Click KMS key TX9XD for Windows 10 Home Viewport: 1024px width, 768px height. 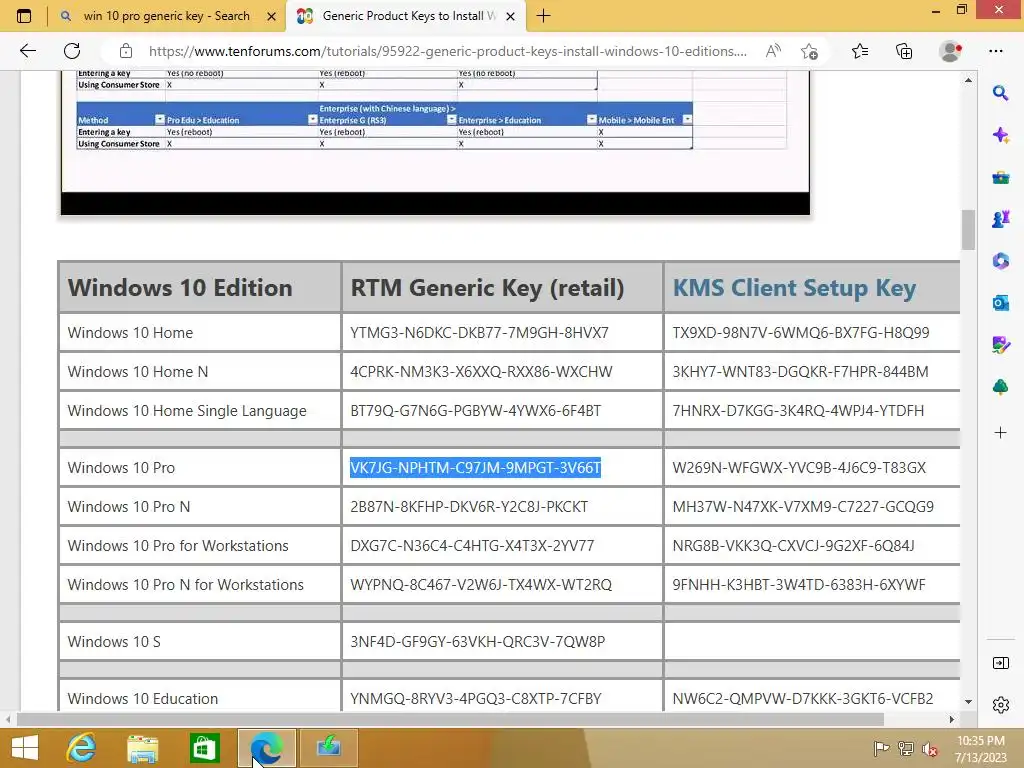coord(801,332)
